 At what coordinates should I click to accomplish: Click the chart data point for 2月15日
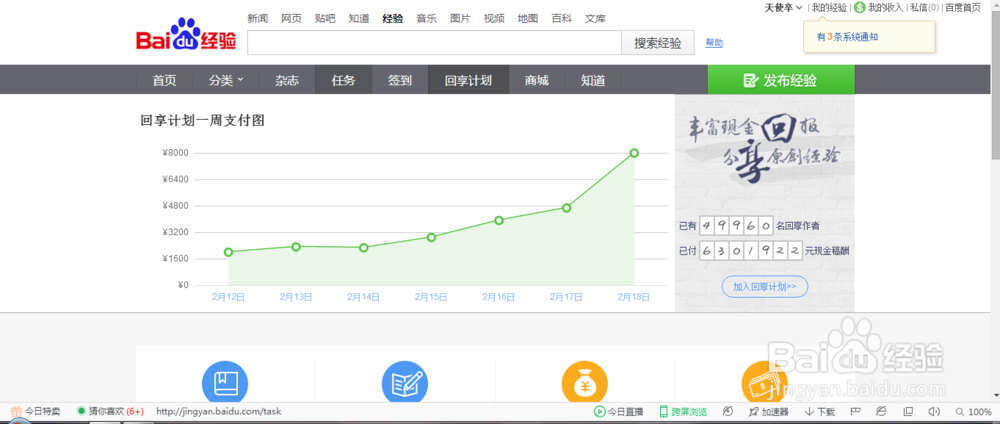click(x=431, y=237)
